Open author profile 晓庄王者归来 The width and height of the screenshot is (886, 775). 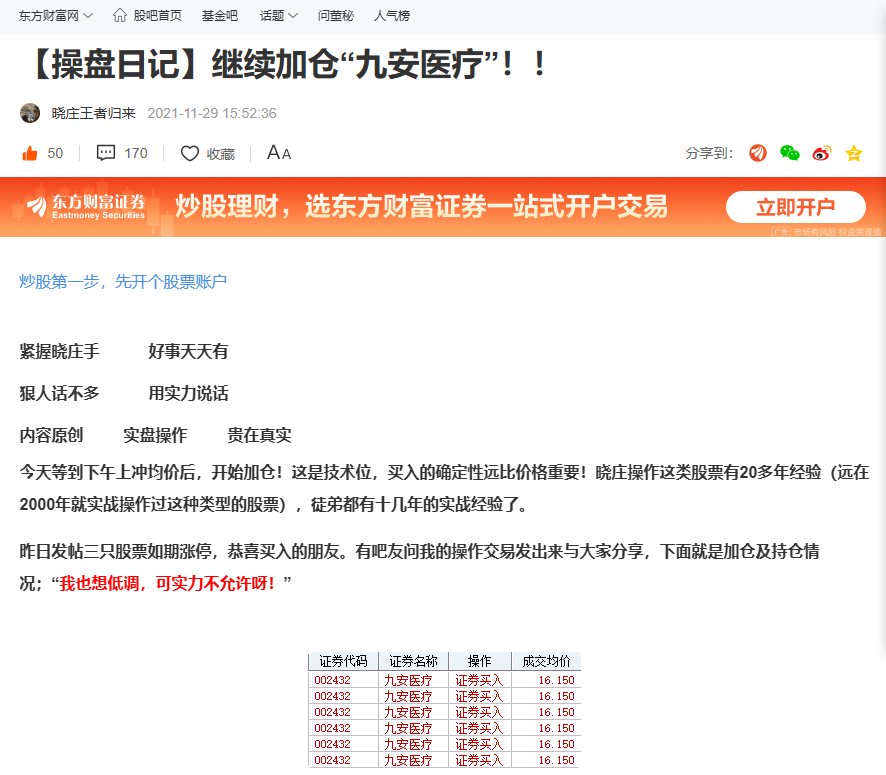click(94, 113)
